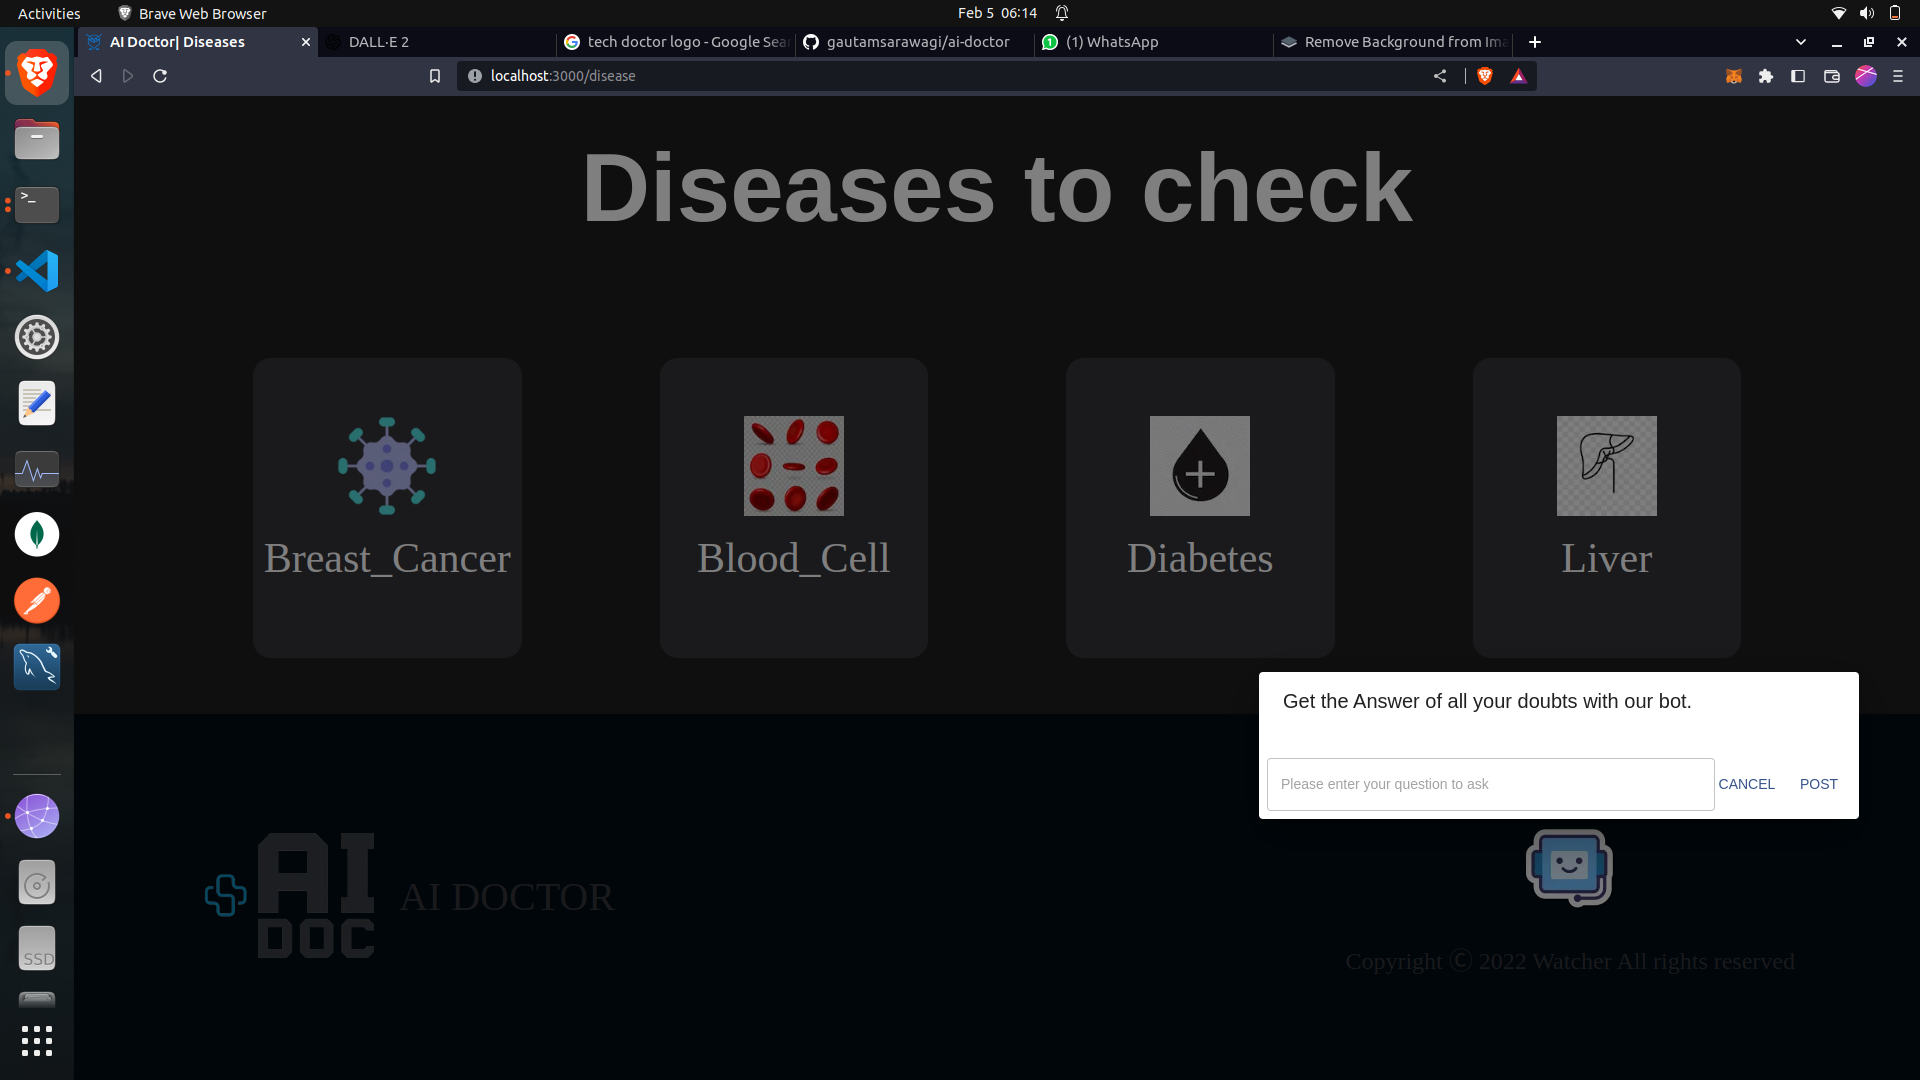Open the Brave hamburger menu
The image size is (1920, 1080).
point(1898,76)
